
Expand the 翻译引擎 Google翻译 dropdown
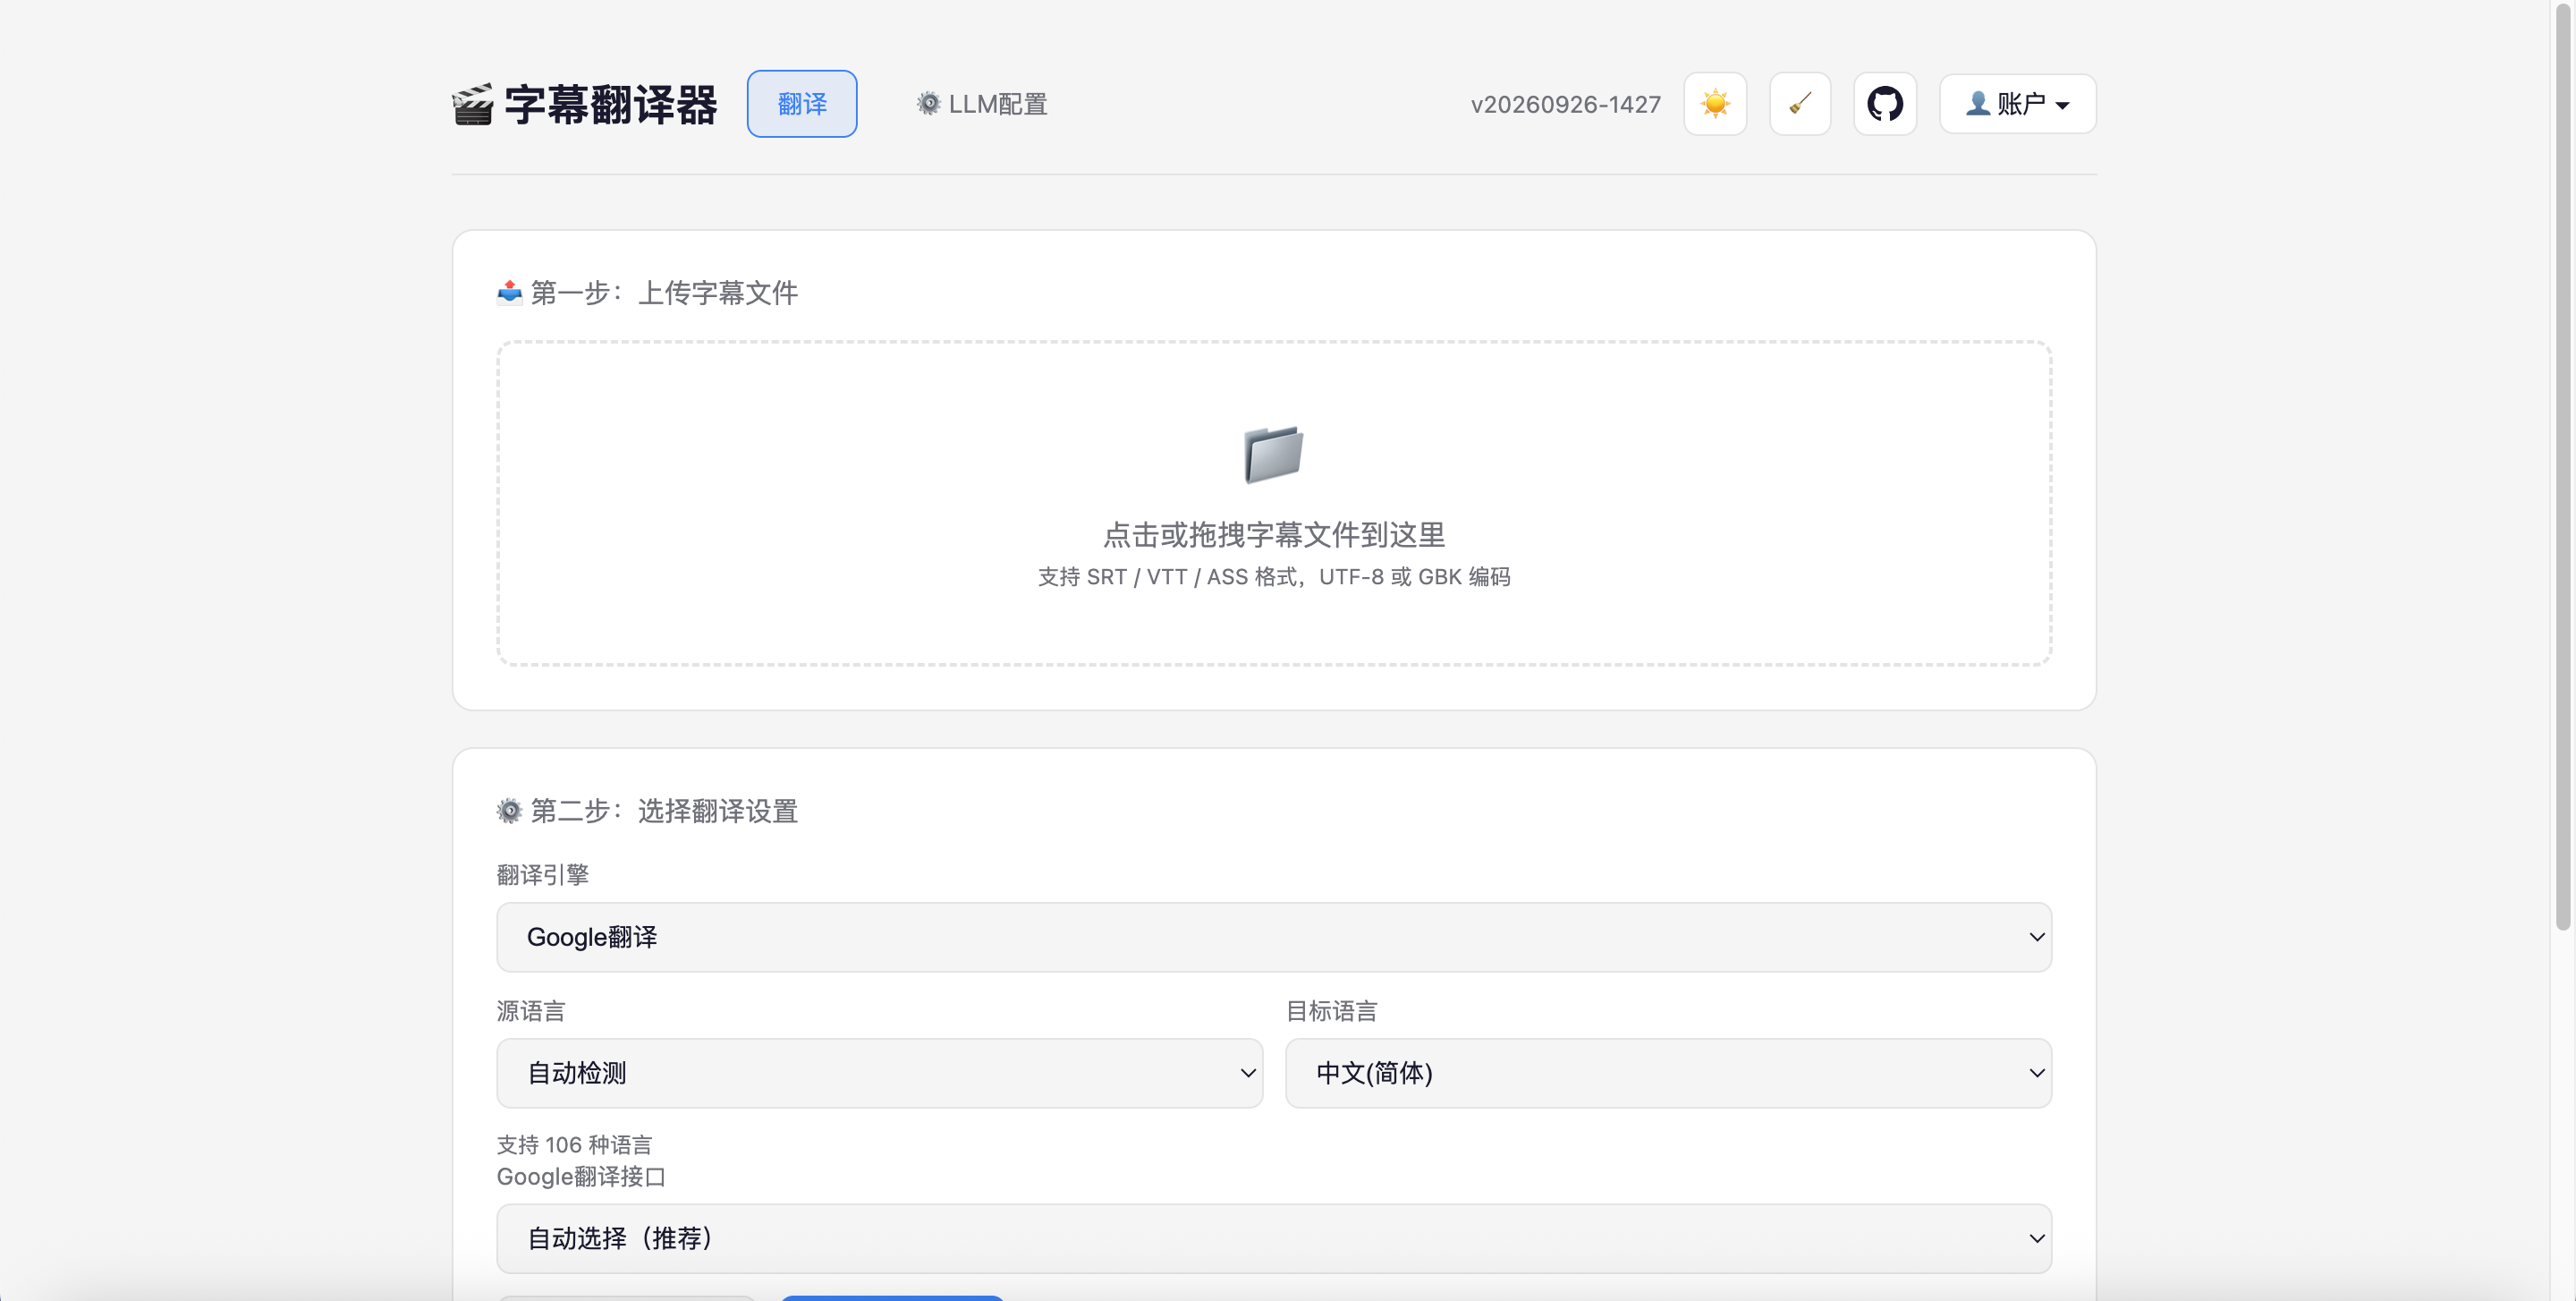click(x=1274, y=937)
